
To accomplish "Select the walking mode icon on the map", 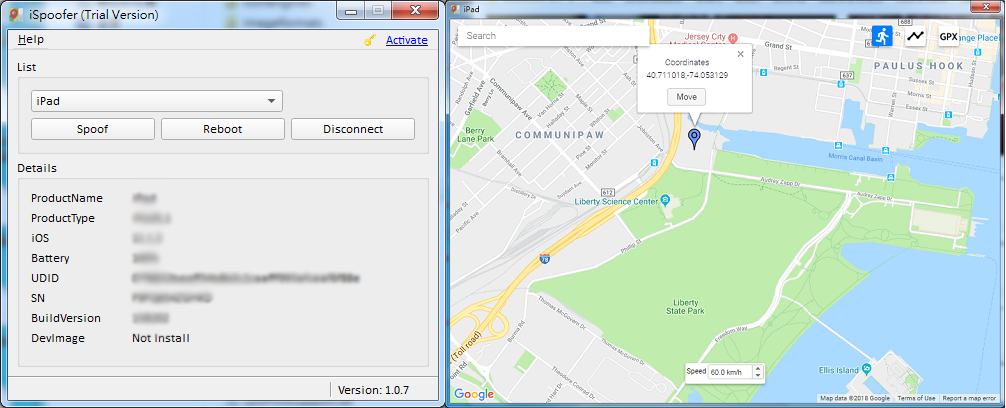I will (882, 36).
